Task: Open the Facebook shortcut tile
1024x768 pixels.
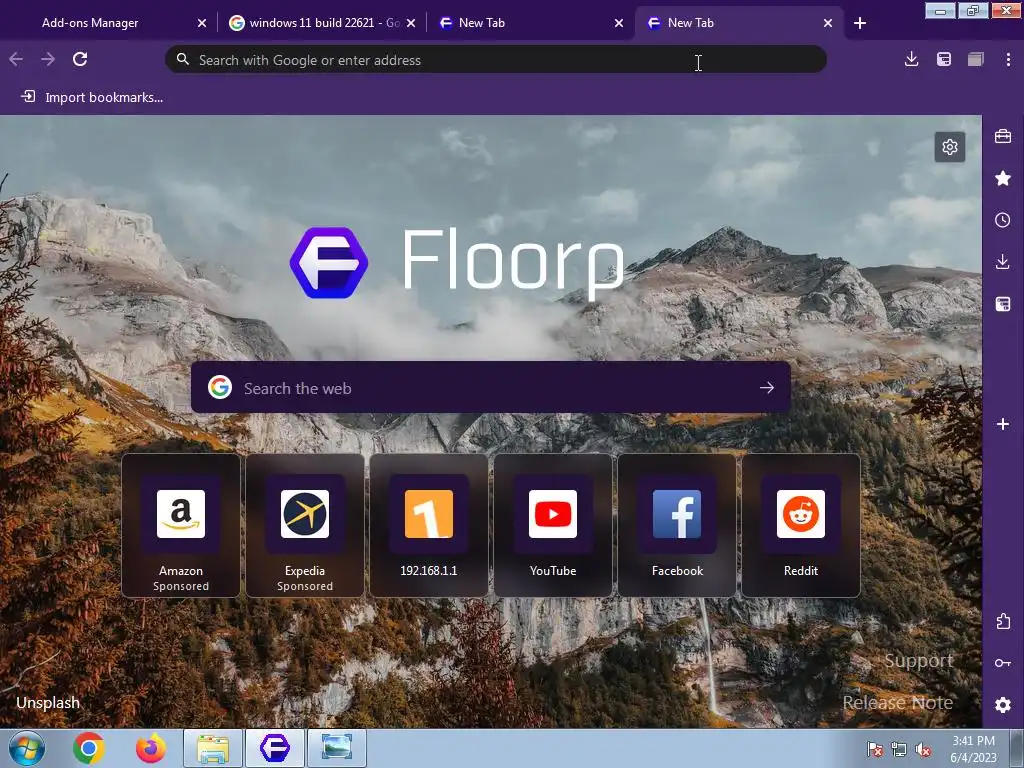Action: pyautogui.click(x=677, y=525)
